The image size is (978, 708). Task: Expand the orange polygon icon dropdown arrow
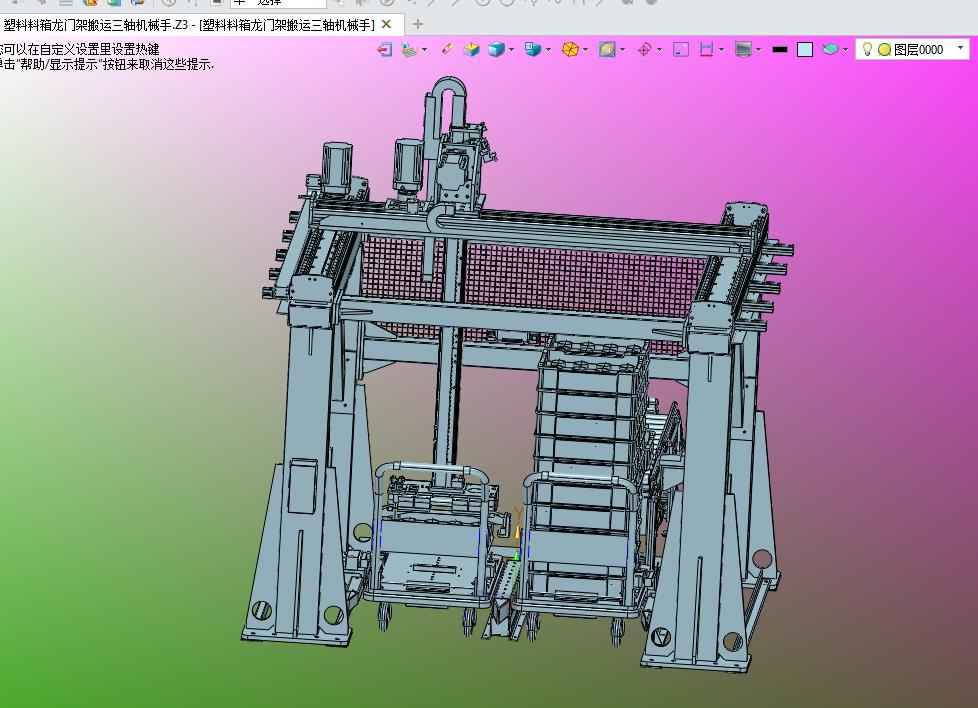[x=586, y=49]
